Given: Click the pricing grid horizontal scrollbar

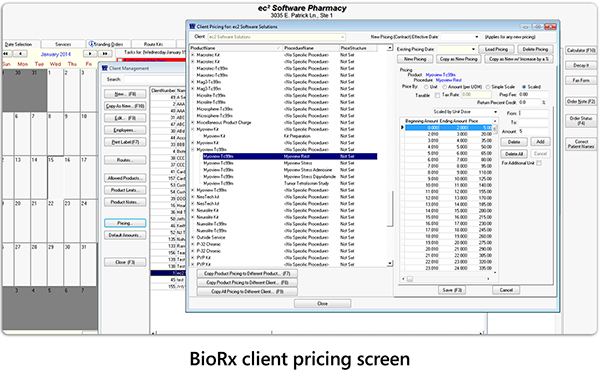Looking at the screenshot, I should pos(446,279).
